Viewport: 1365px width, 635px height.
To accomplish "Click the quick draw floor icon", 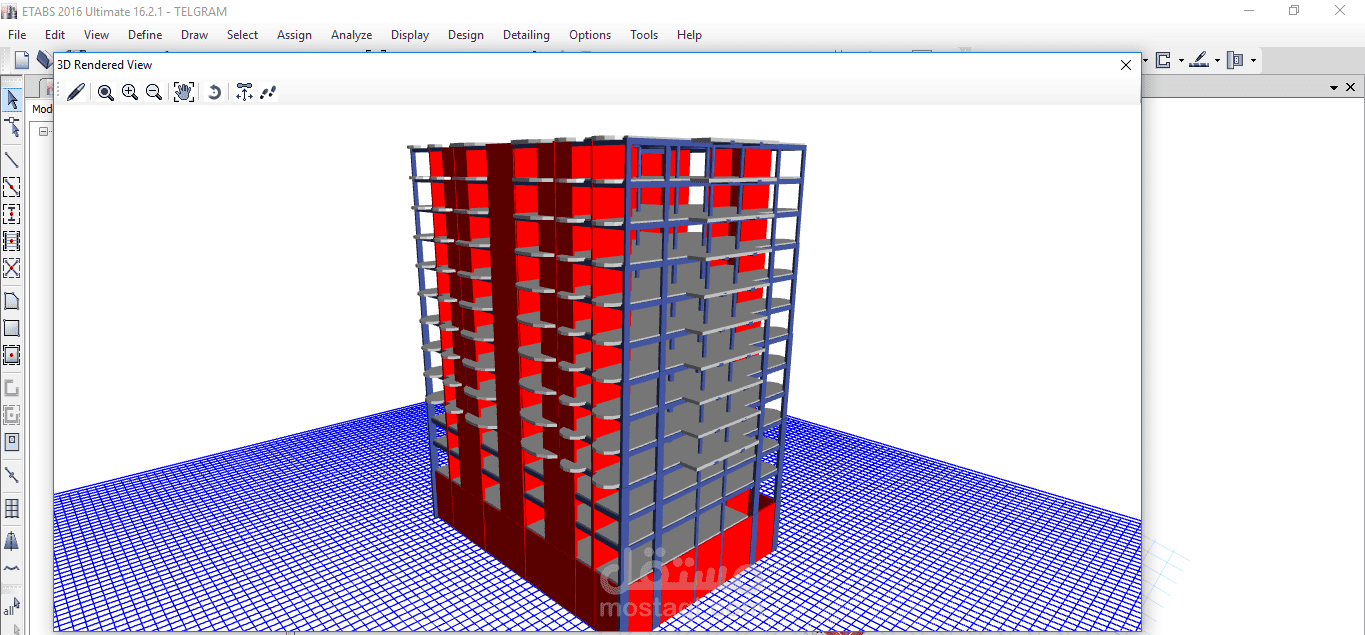I will [12, 355].
